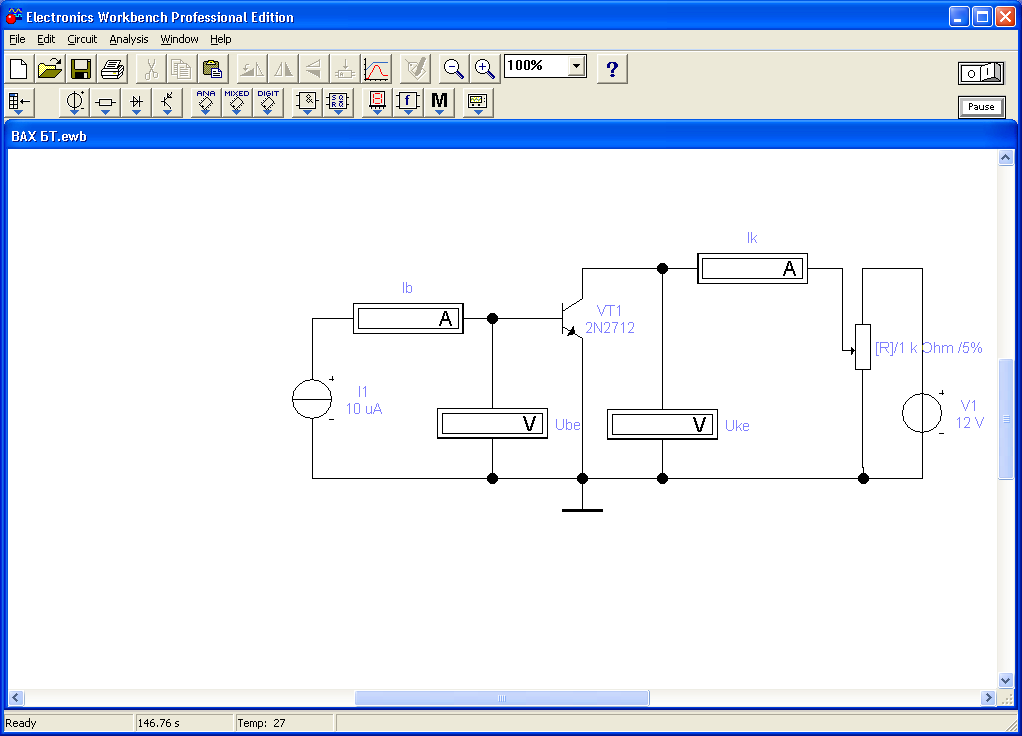Select the Uke voltmeter
The height and width of the screenshot is (736, 1022).
pos(662,424)
